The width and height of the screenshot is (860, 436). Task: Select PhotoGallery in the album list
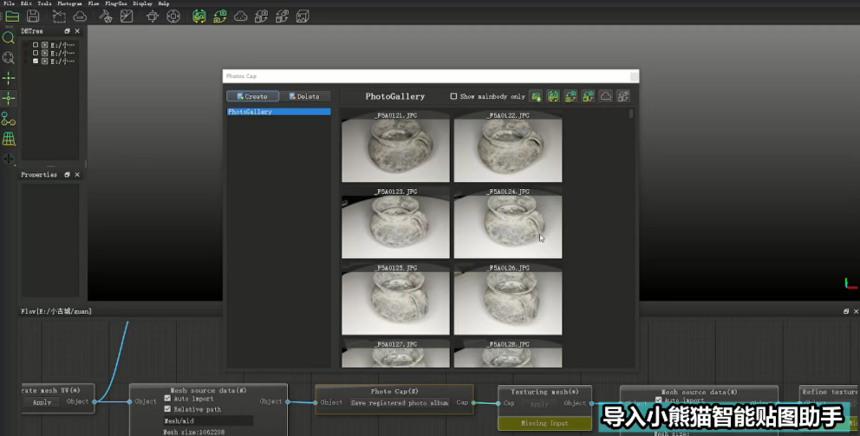point(279,111)
